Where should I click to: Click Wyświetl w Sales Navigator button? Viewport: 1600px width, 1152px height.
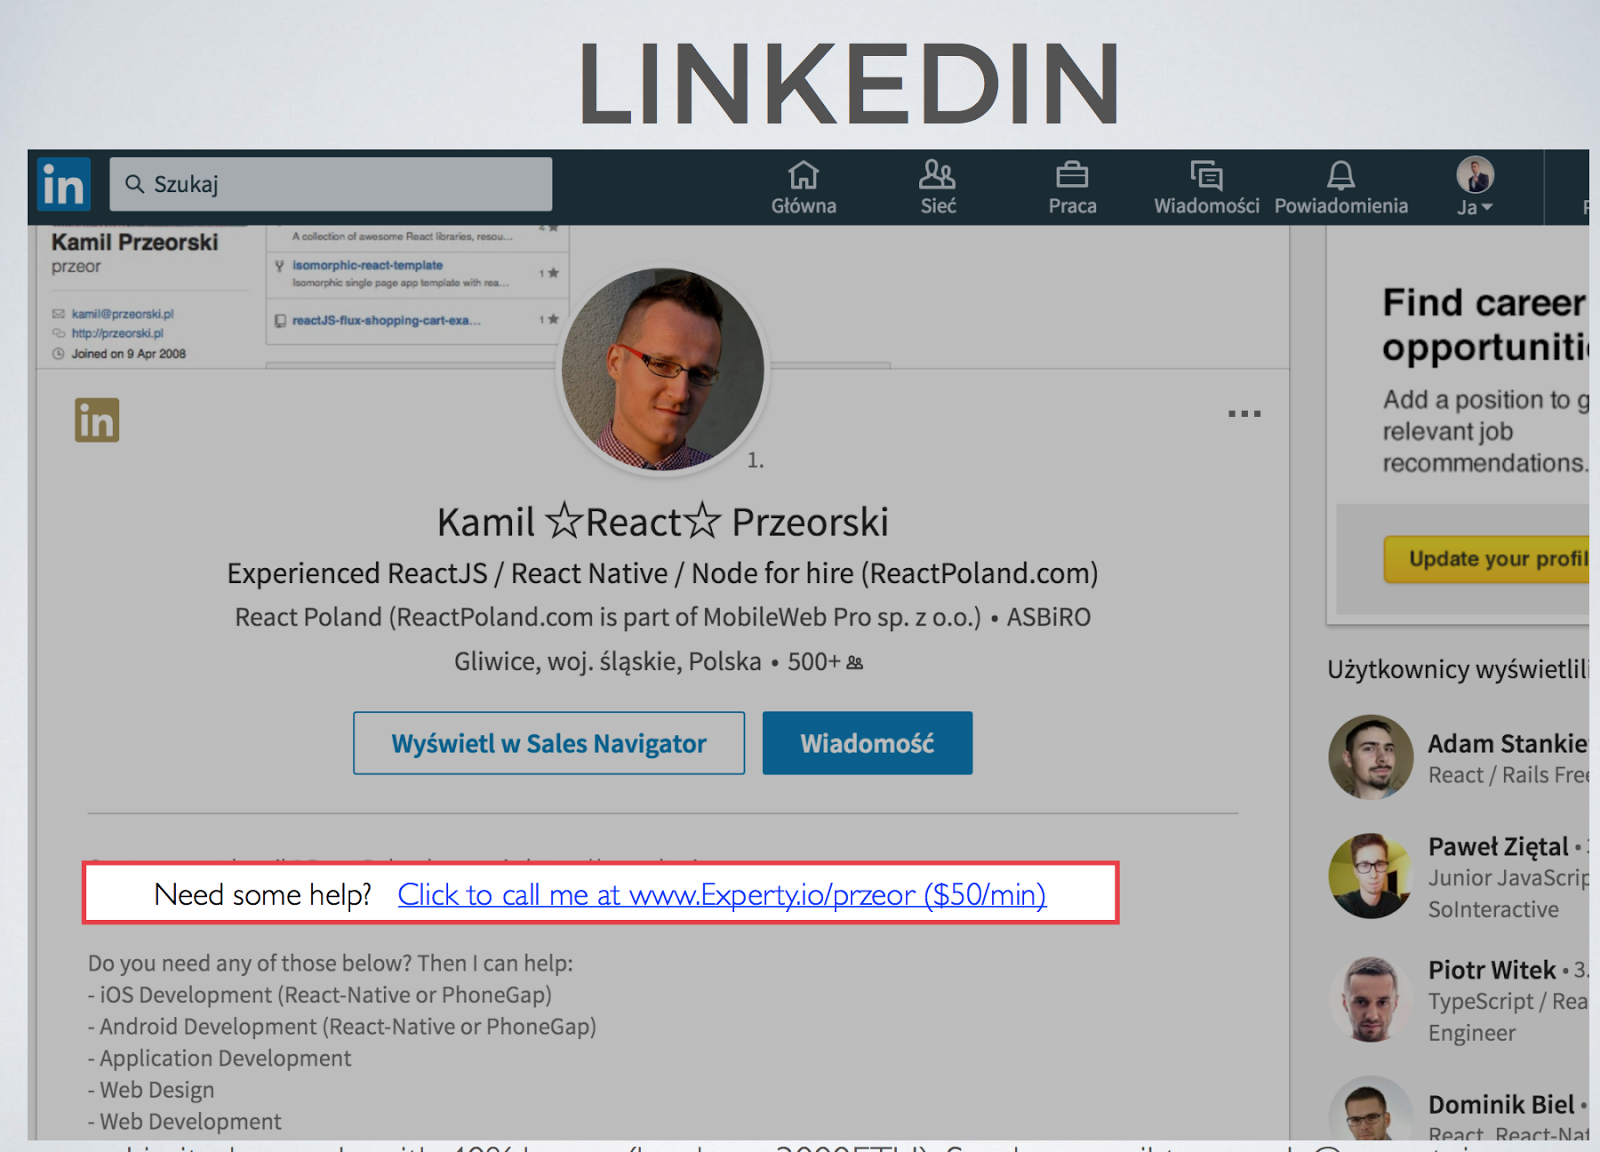click(549, 743)
